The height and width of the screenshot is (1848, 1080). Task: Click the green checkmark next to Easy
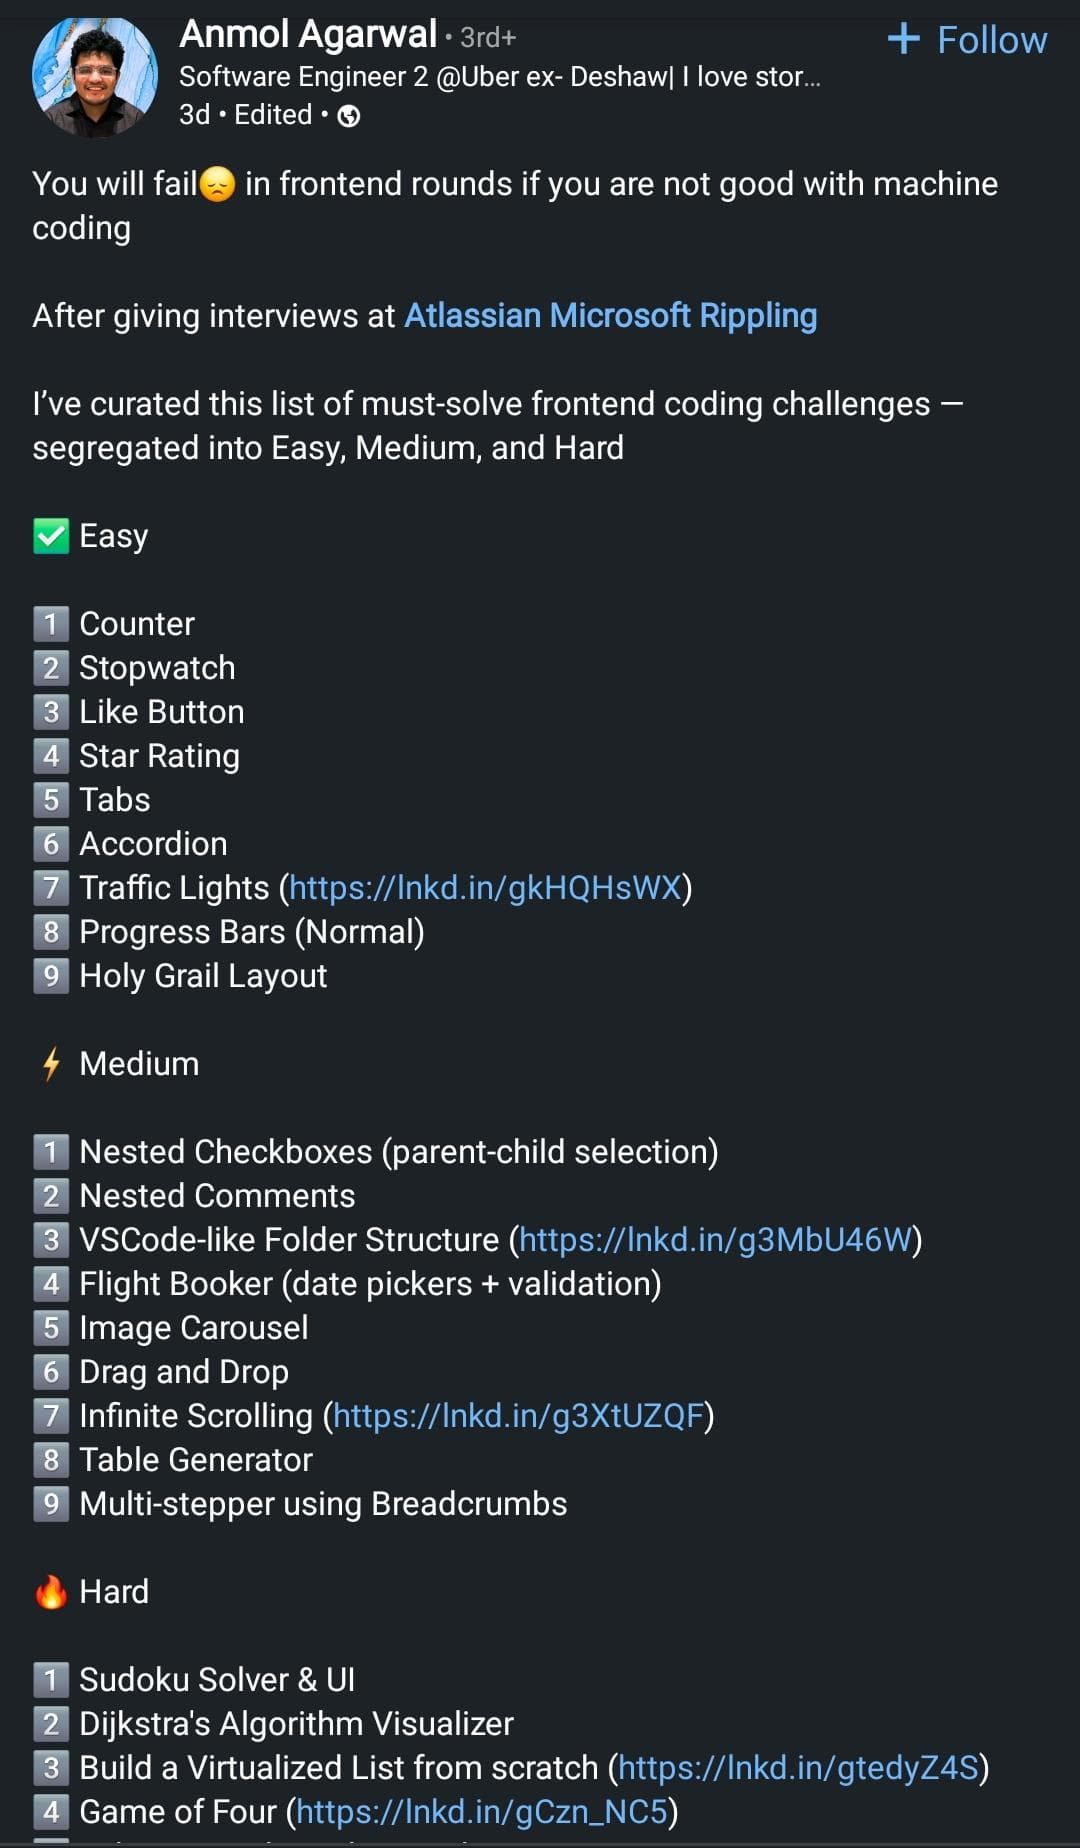pyautogui.click(x=49, y=534)
